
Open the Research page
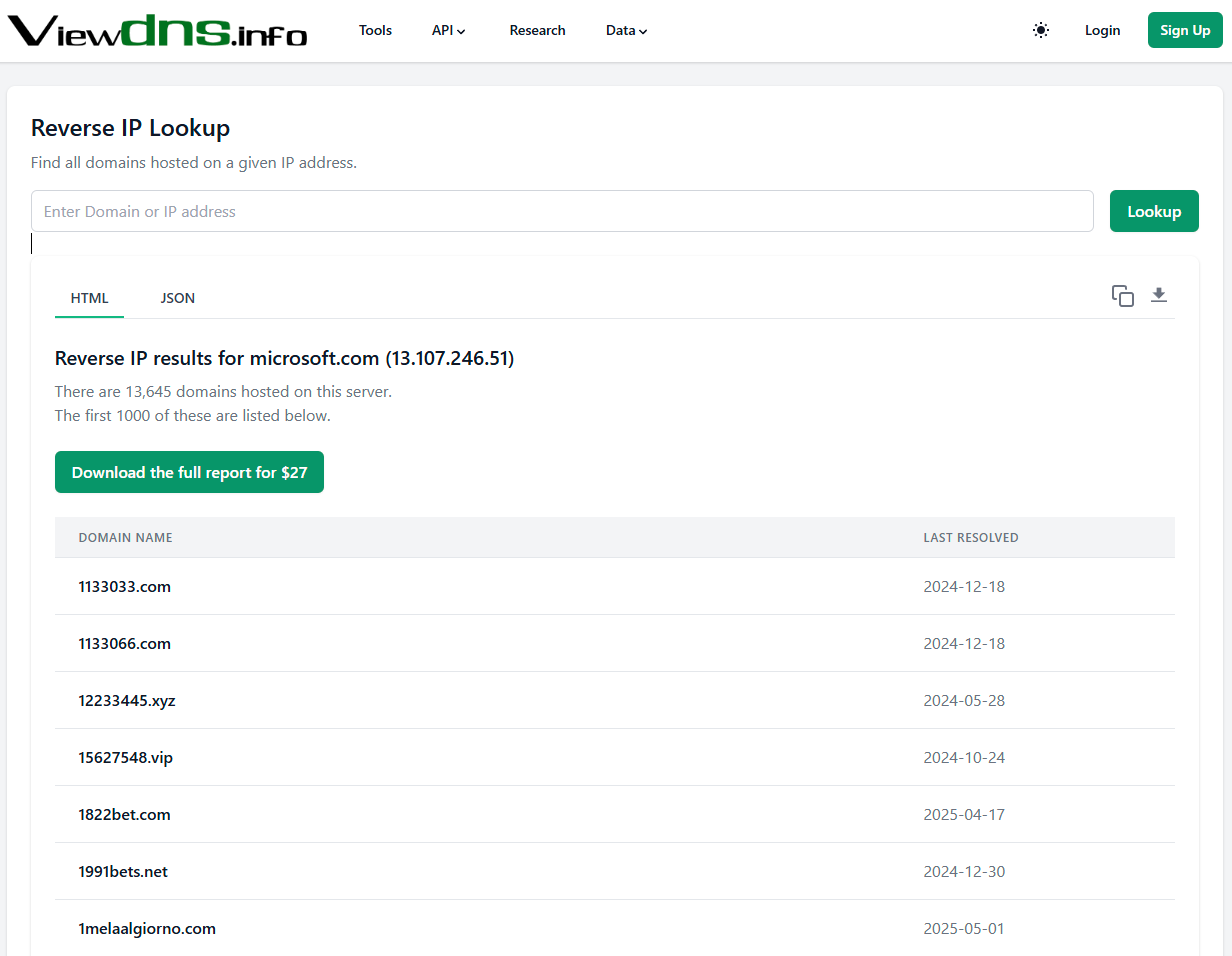pyautogui.click(x=537, y=30)
